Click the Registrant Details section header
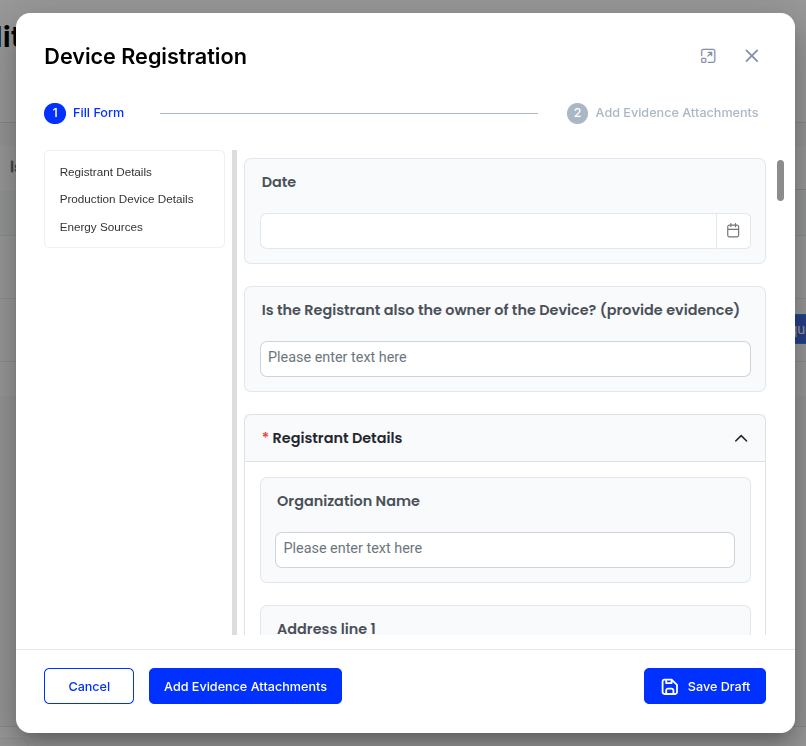Image resolution: width=806 pixels, height=746 pixels. 505,438
